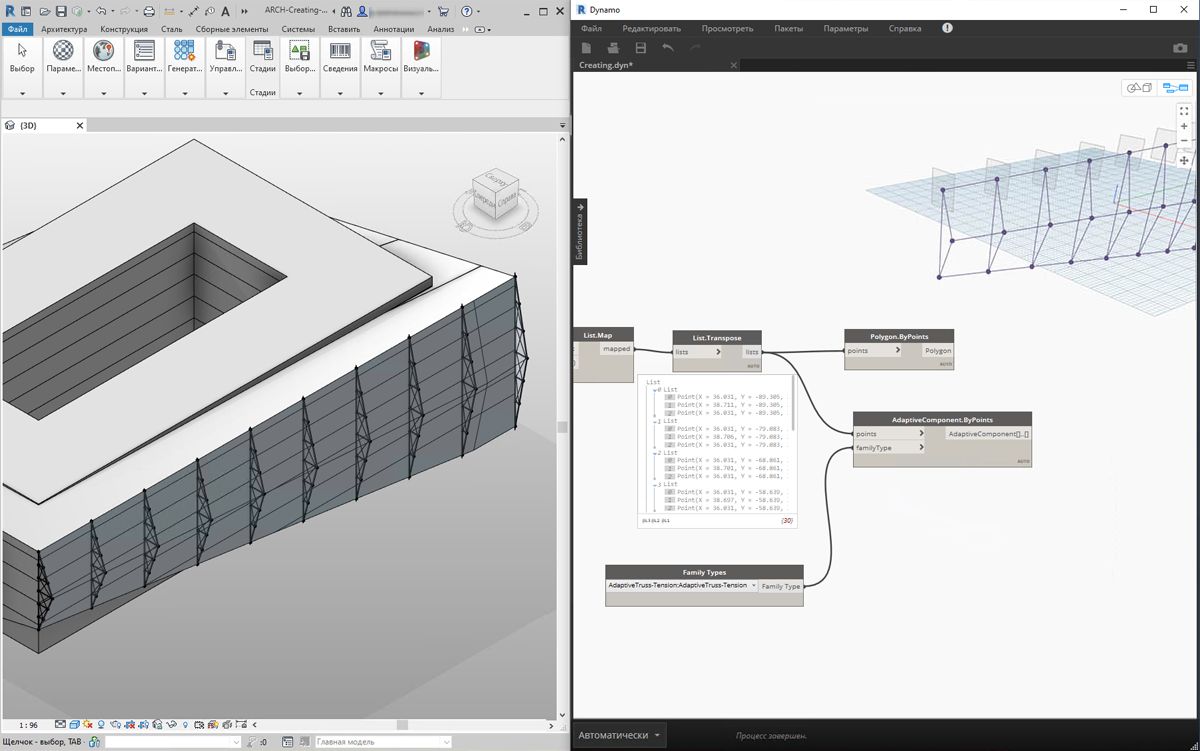Click the Revit Print icon

[149, 11]
